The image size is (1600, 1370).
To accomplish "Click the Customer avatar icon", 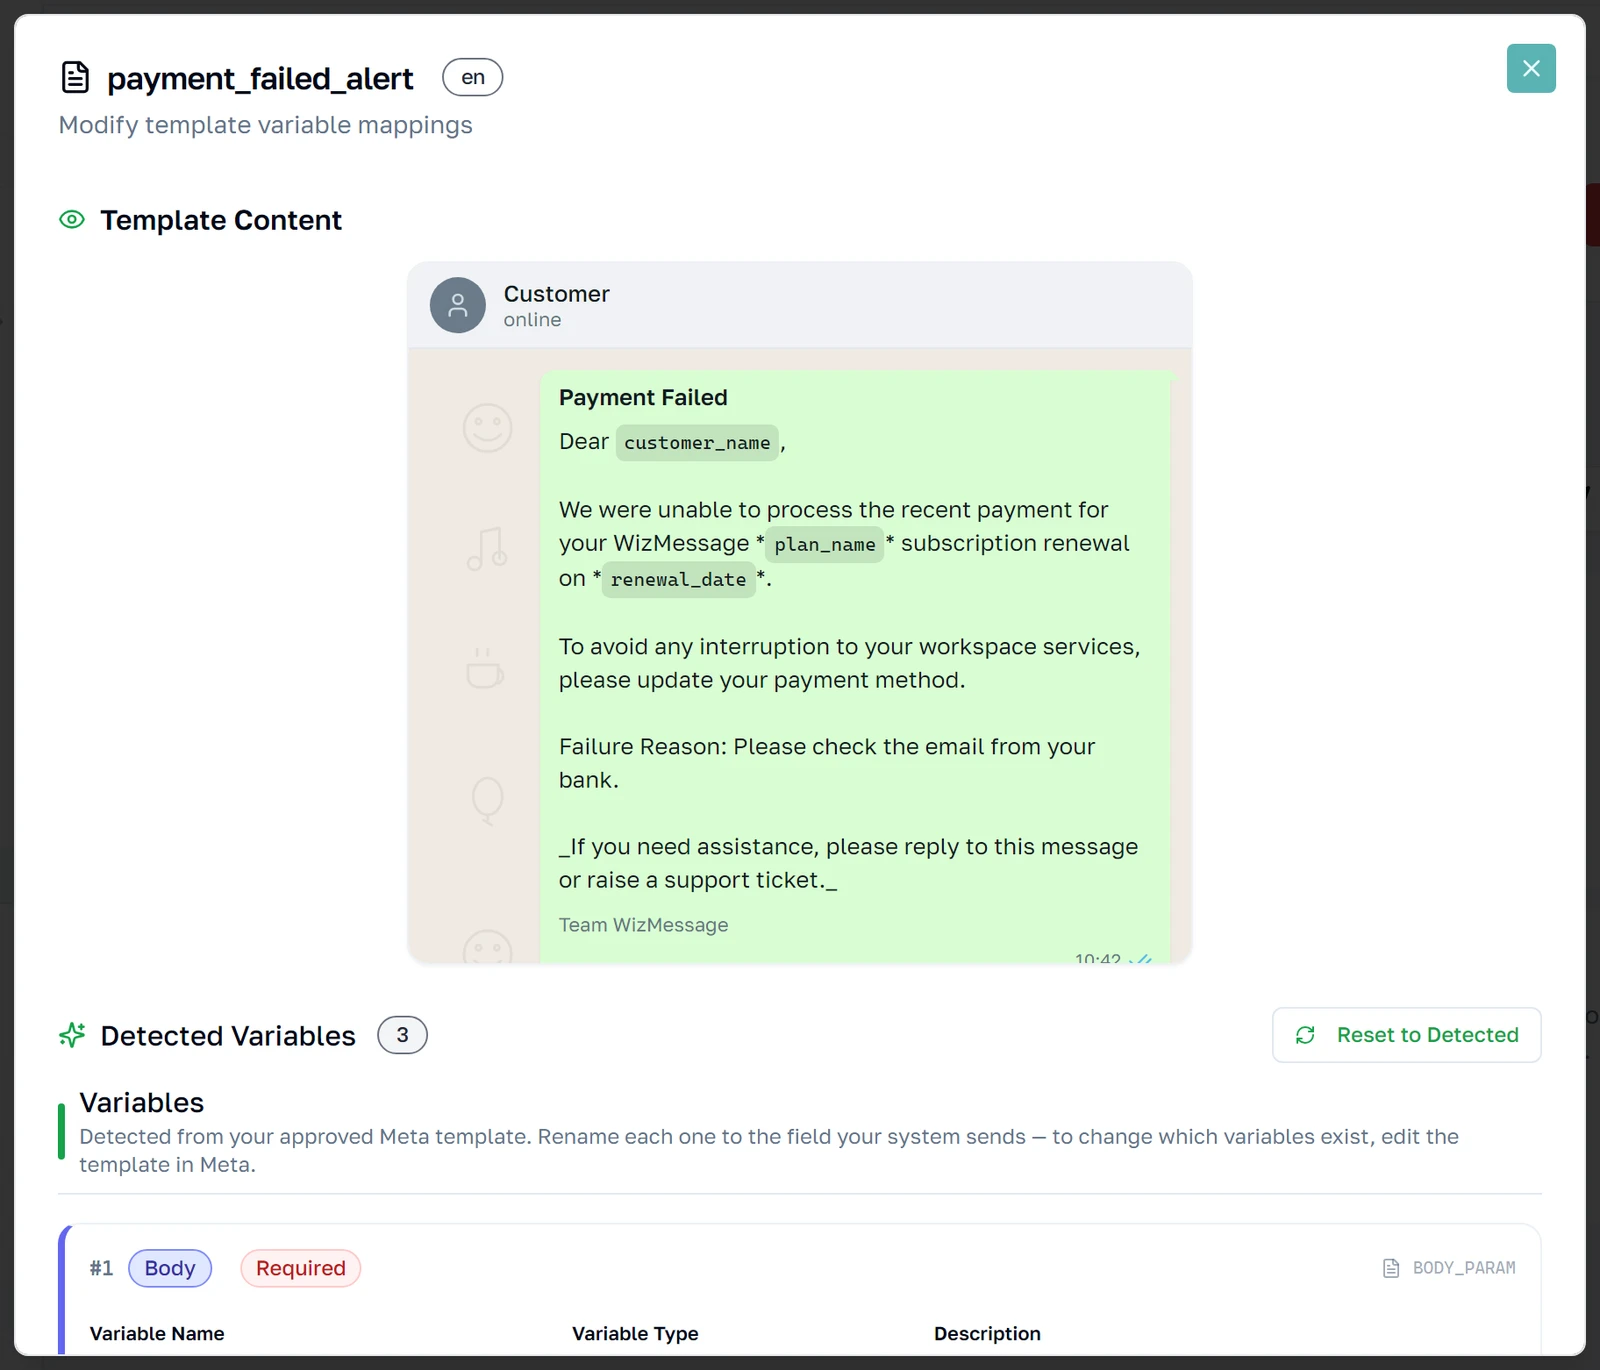I will [x=458, y=305].
